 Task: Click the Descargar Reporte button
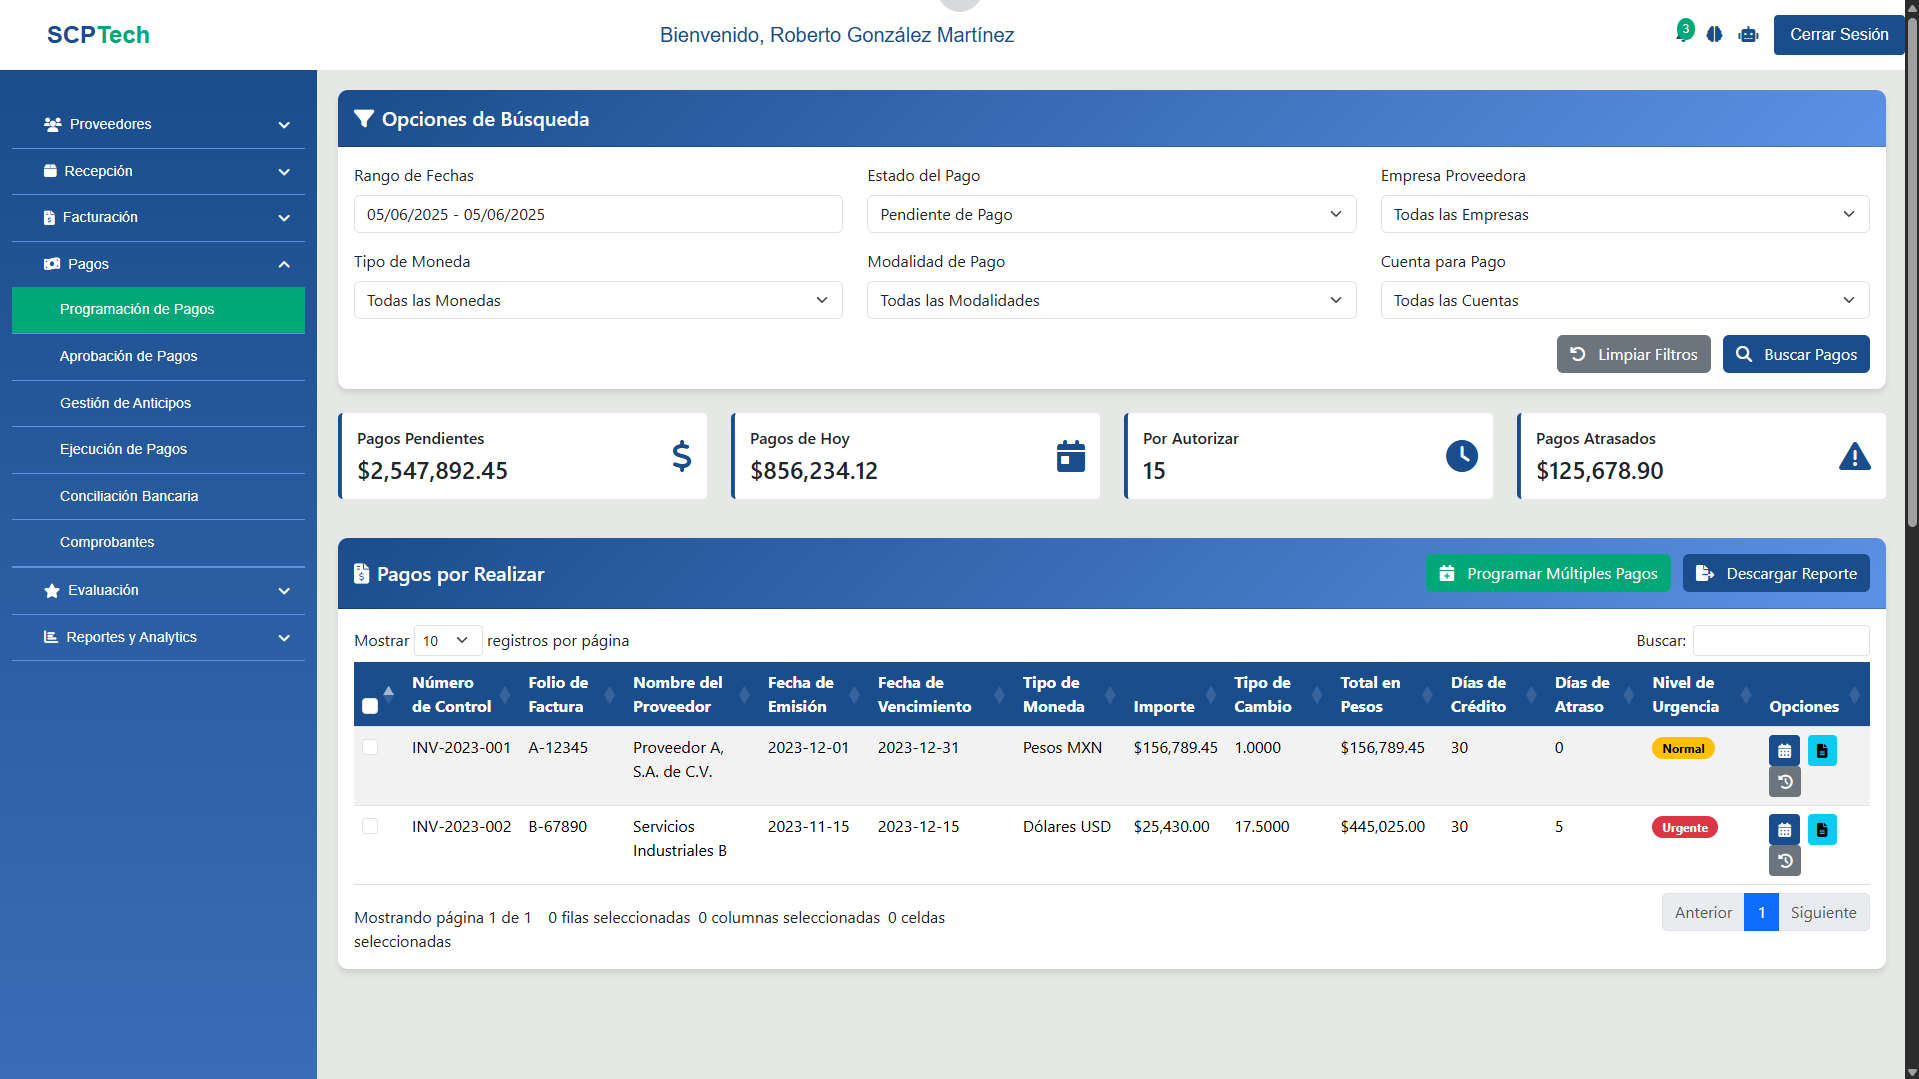point(1776,573)
